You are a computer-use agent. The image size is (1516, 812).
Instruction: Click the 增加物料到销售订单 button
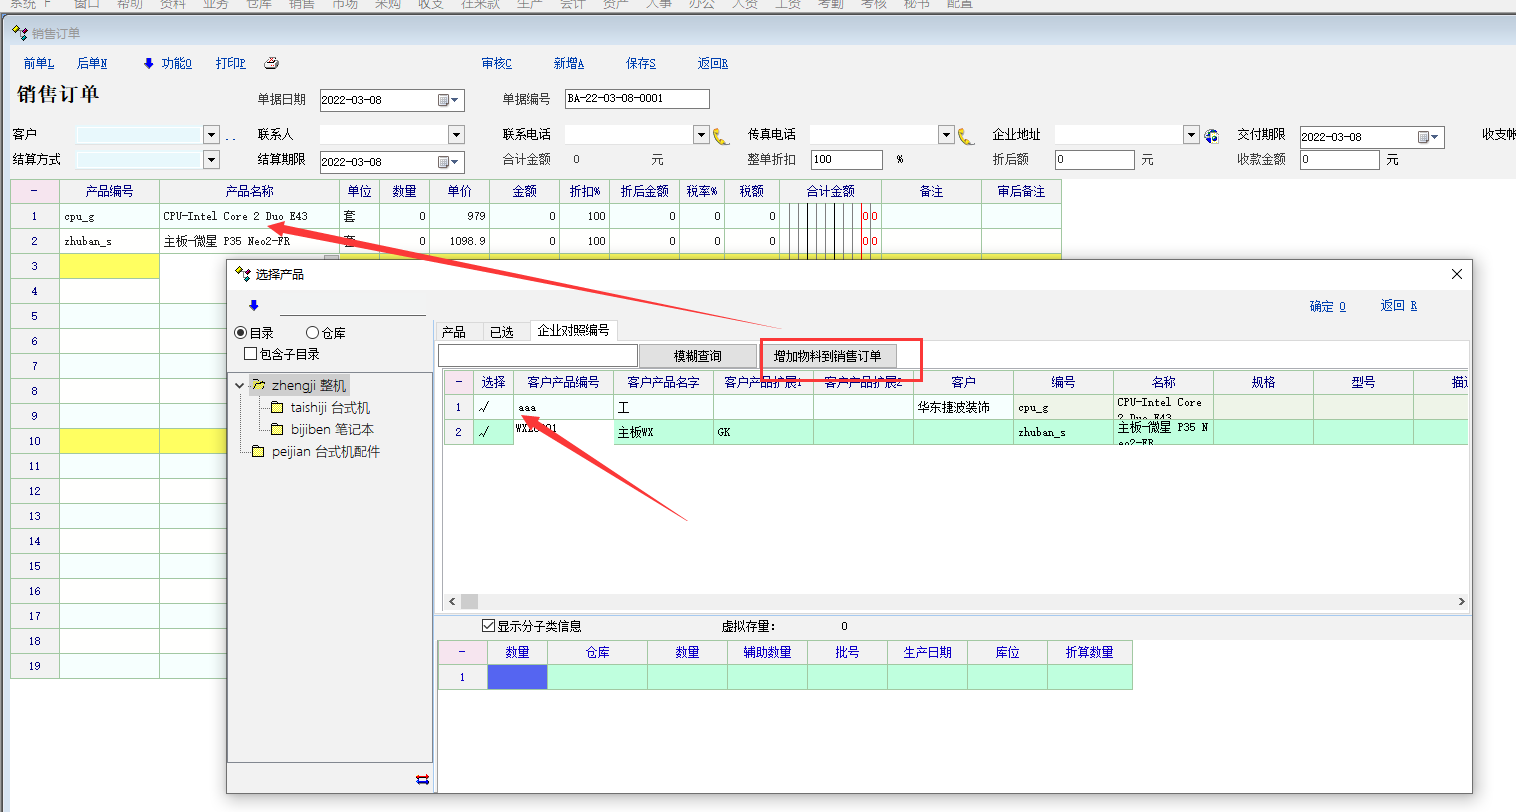[827, 356]
